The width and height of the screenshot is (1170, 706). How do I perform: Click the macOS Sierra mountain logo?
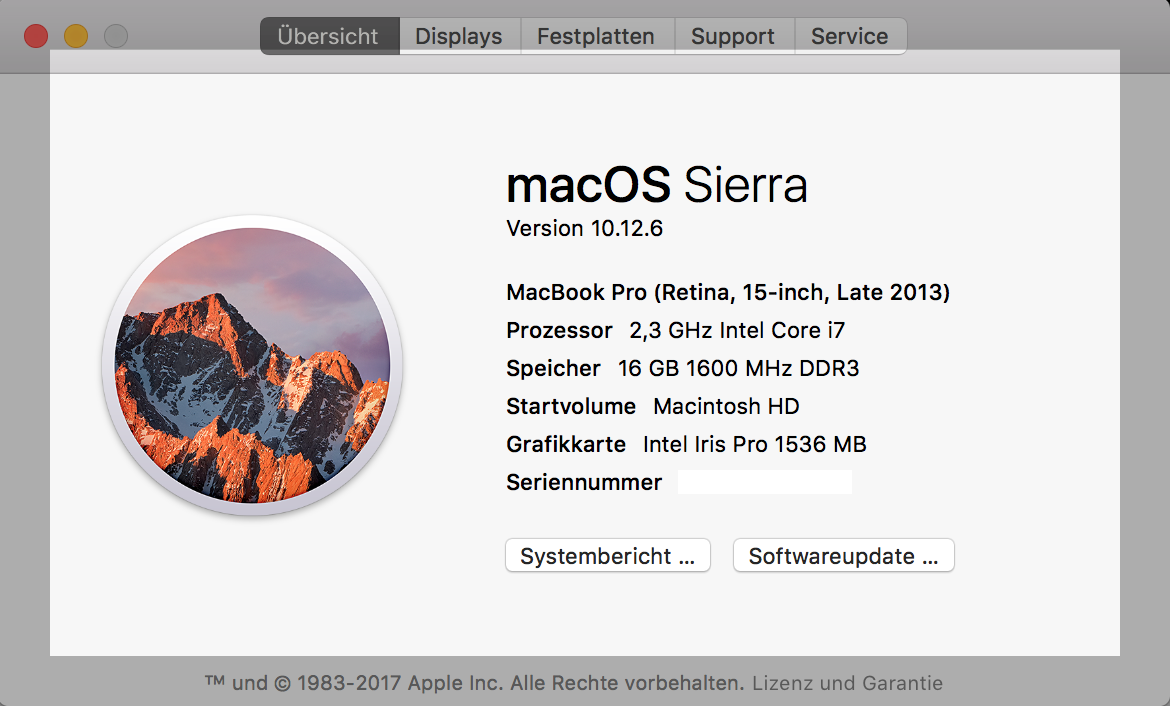coord(252,366)
